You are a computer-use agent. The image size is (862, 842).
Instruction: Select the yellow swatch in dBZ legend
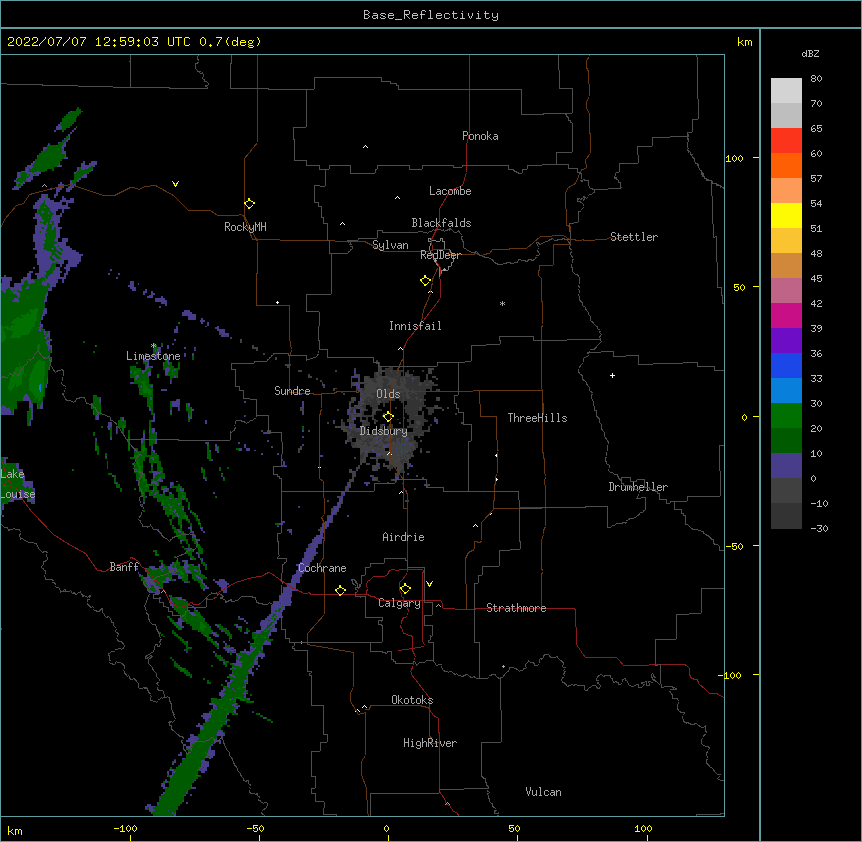786,215
